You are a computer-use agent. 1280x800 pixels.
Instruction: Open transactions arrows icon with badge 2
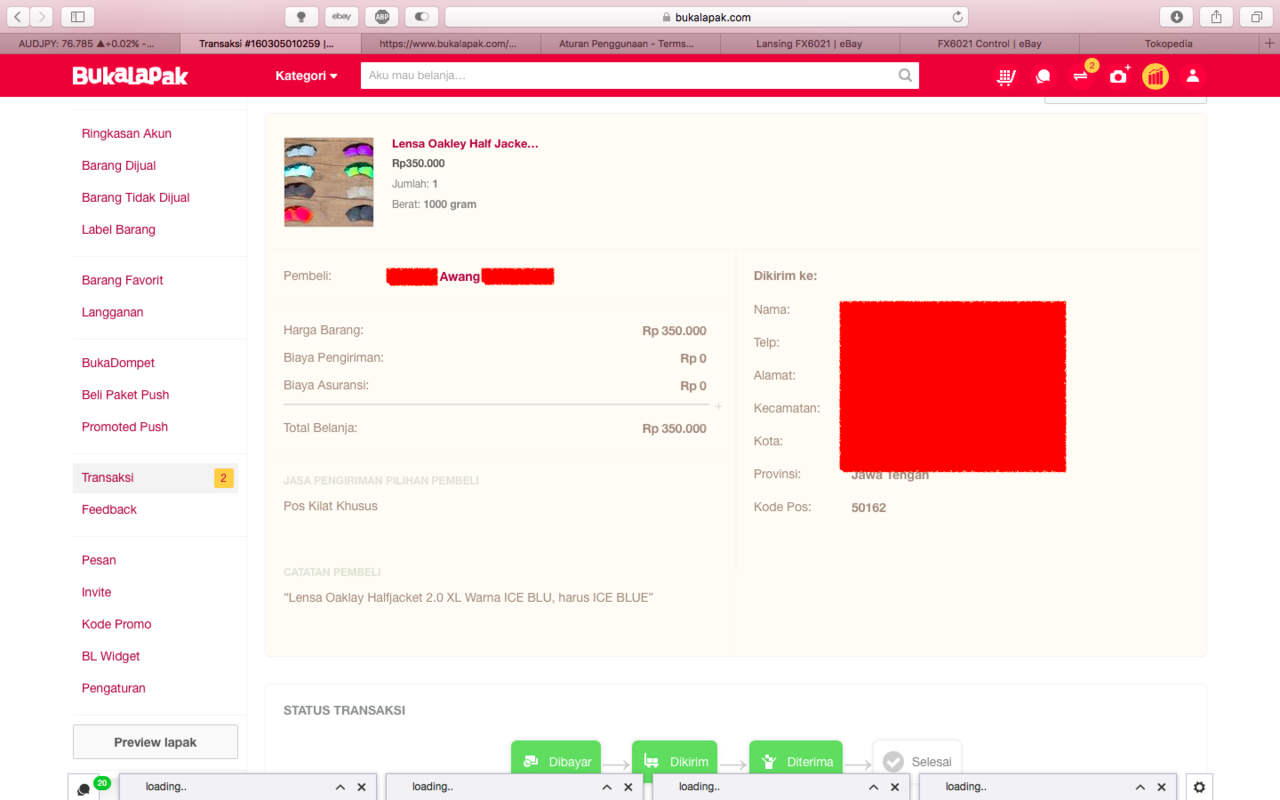tap(1081, 76)
